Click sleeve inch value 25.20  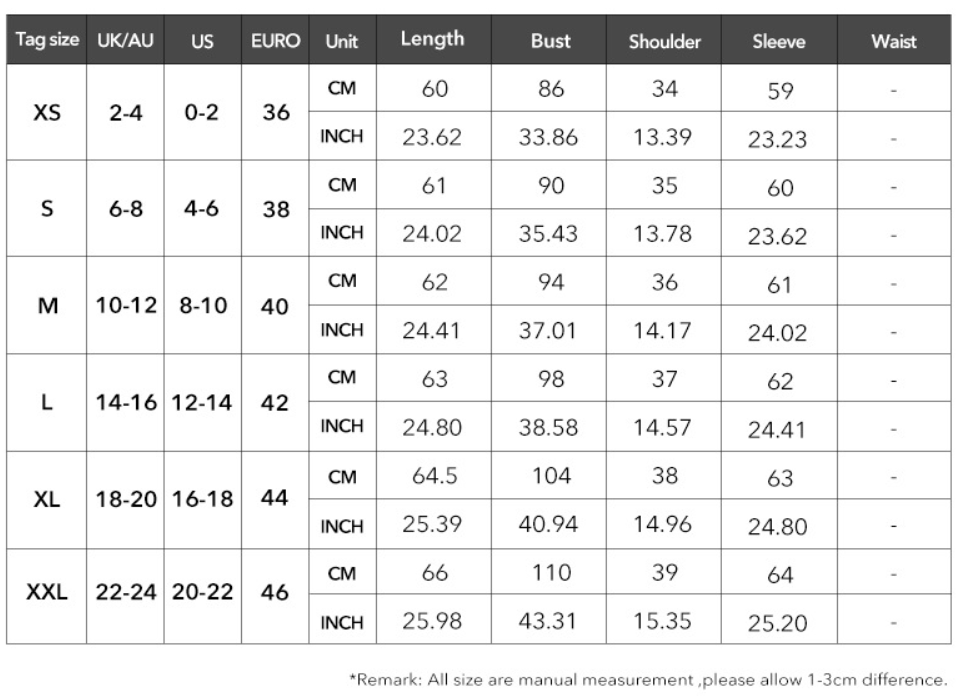pos(777,622)
